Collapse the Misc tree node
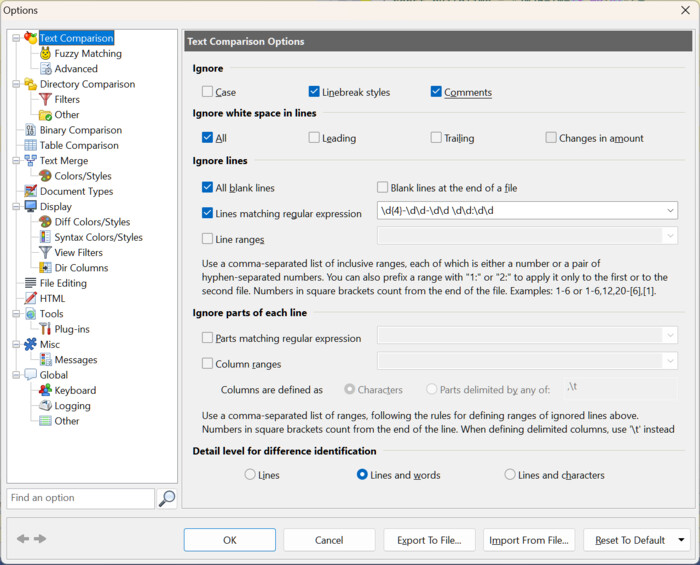This screenshot has height=565, width=700. pos(16,344)
